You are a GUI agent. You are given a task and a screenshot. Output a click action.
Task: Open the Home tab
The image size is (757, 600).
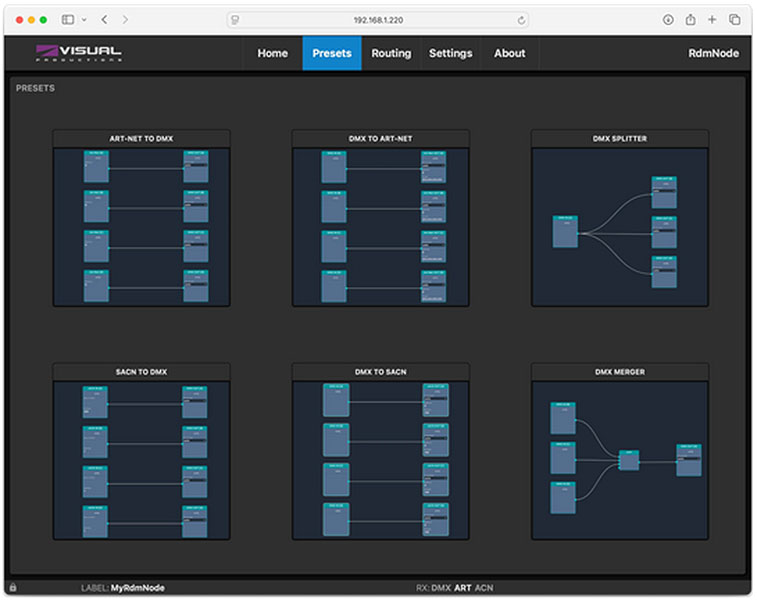click(272, 53)
